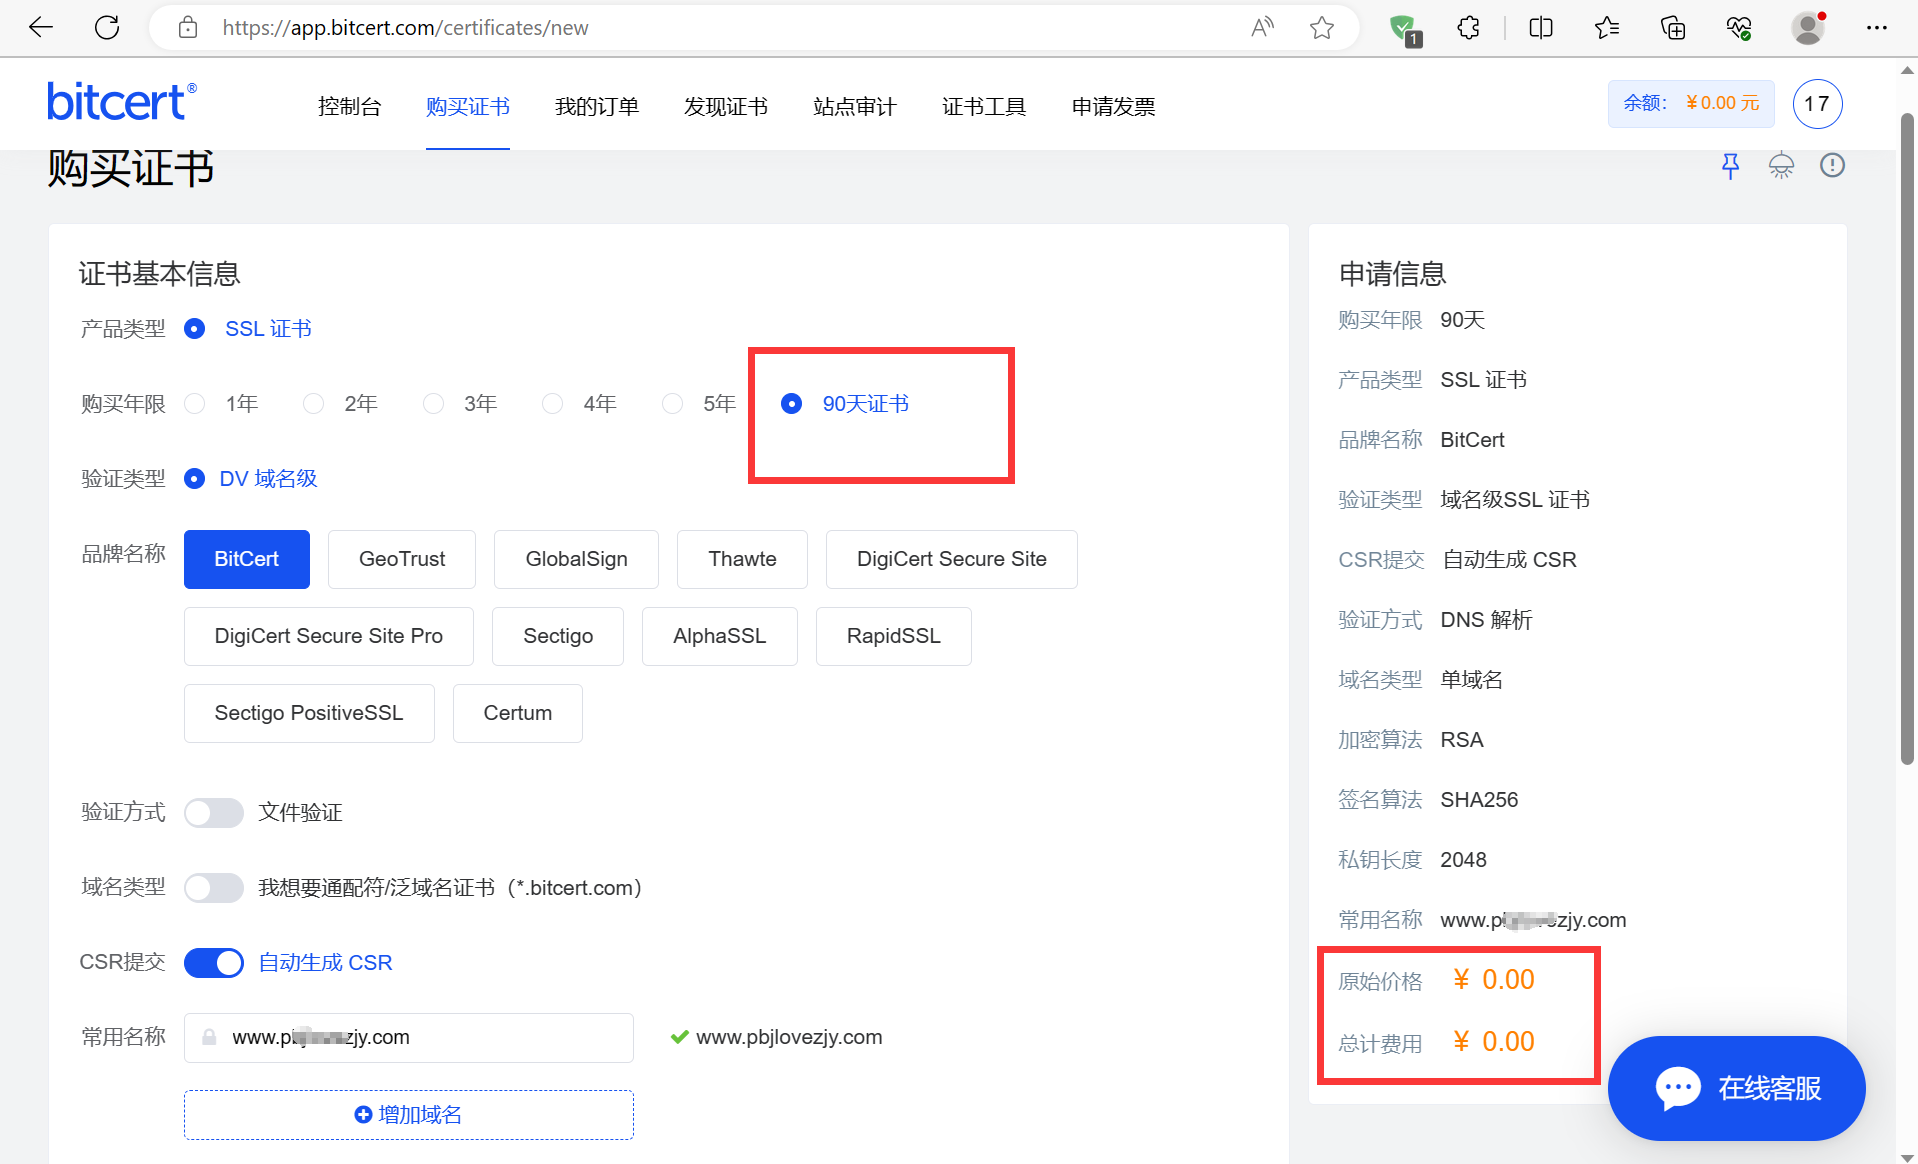
Task: Open the browser extensions puzzle icon
Action: (1468, 27)
